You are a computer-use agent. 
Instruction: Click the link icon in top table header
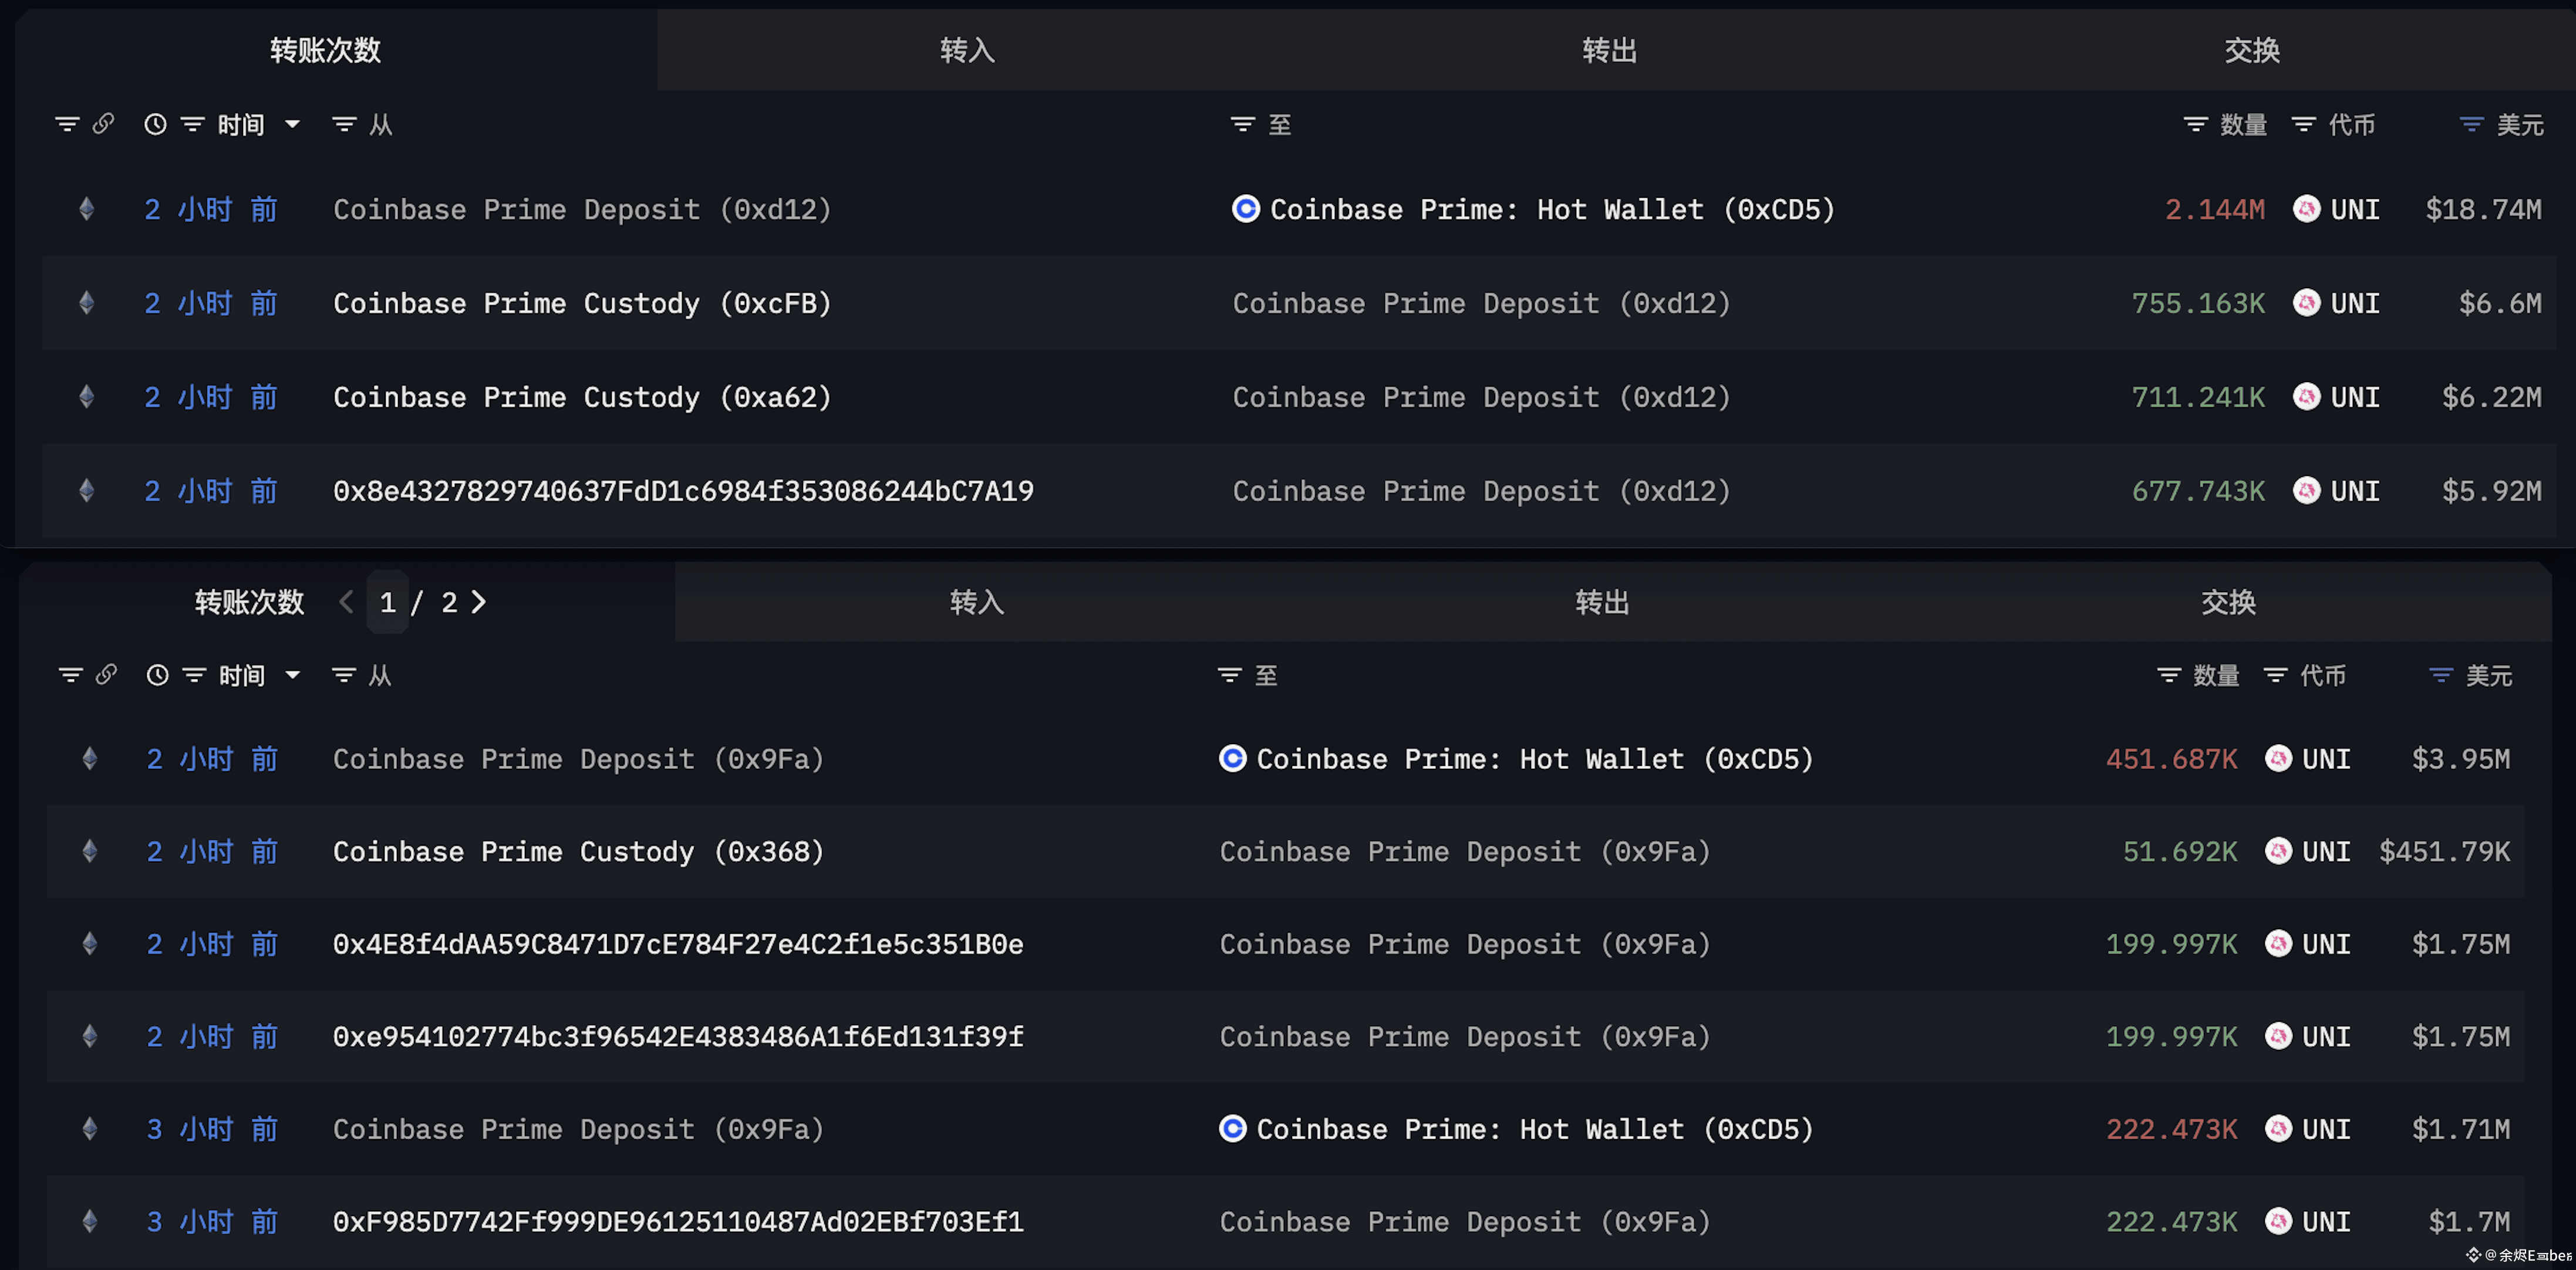click(103, 124)
